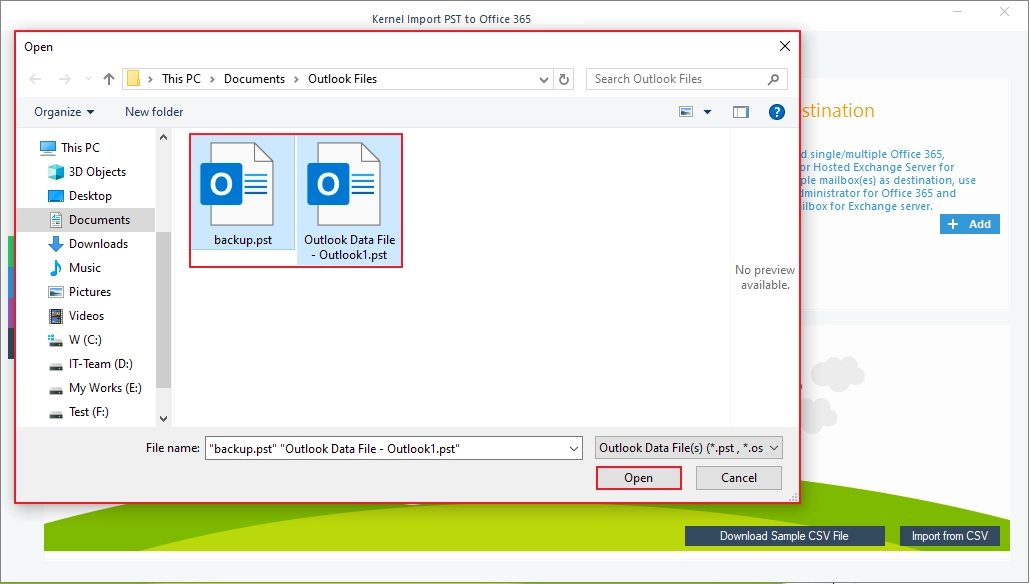Create a New folder
The image size is (1030, 584).
click(x=154, y=112)
